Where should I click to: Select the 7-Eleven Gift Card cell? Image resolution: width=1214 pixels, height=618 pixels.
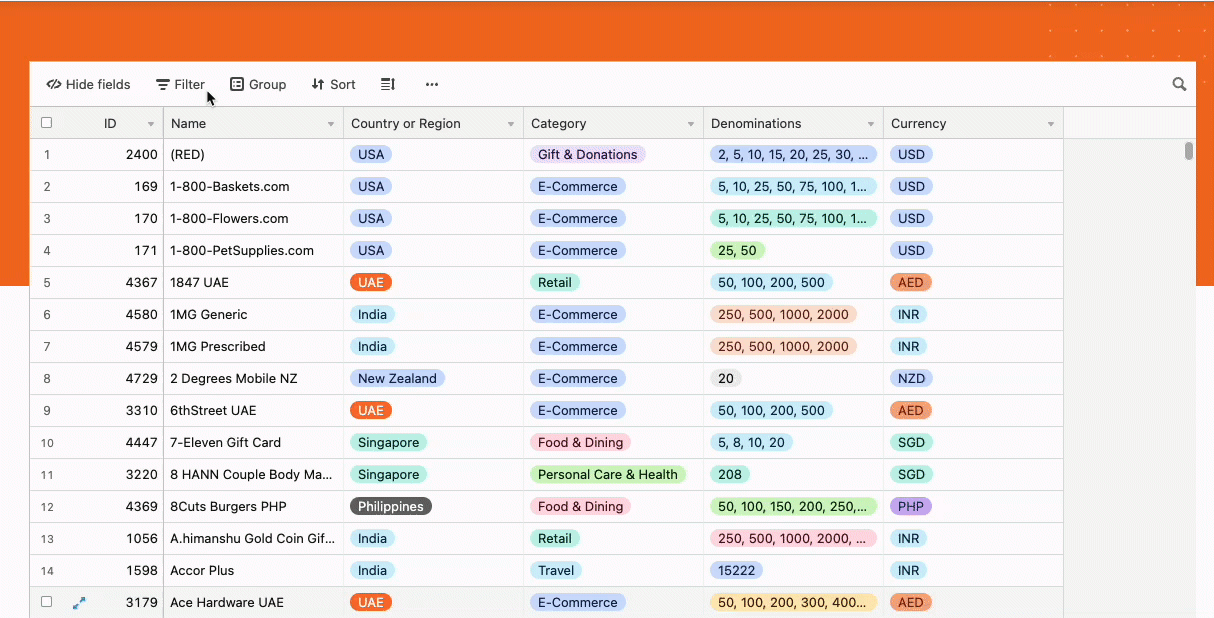click(253, 443)
